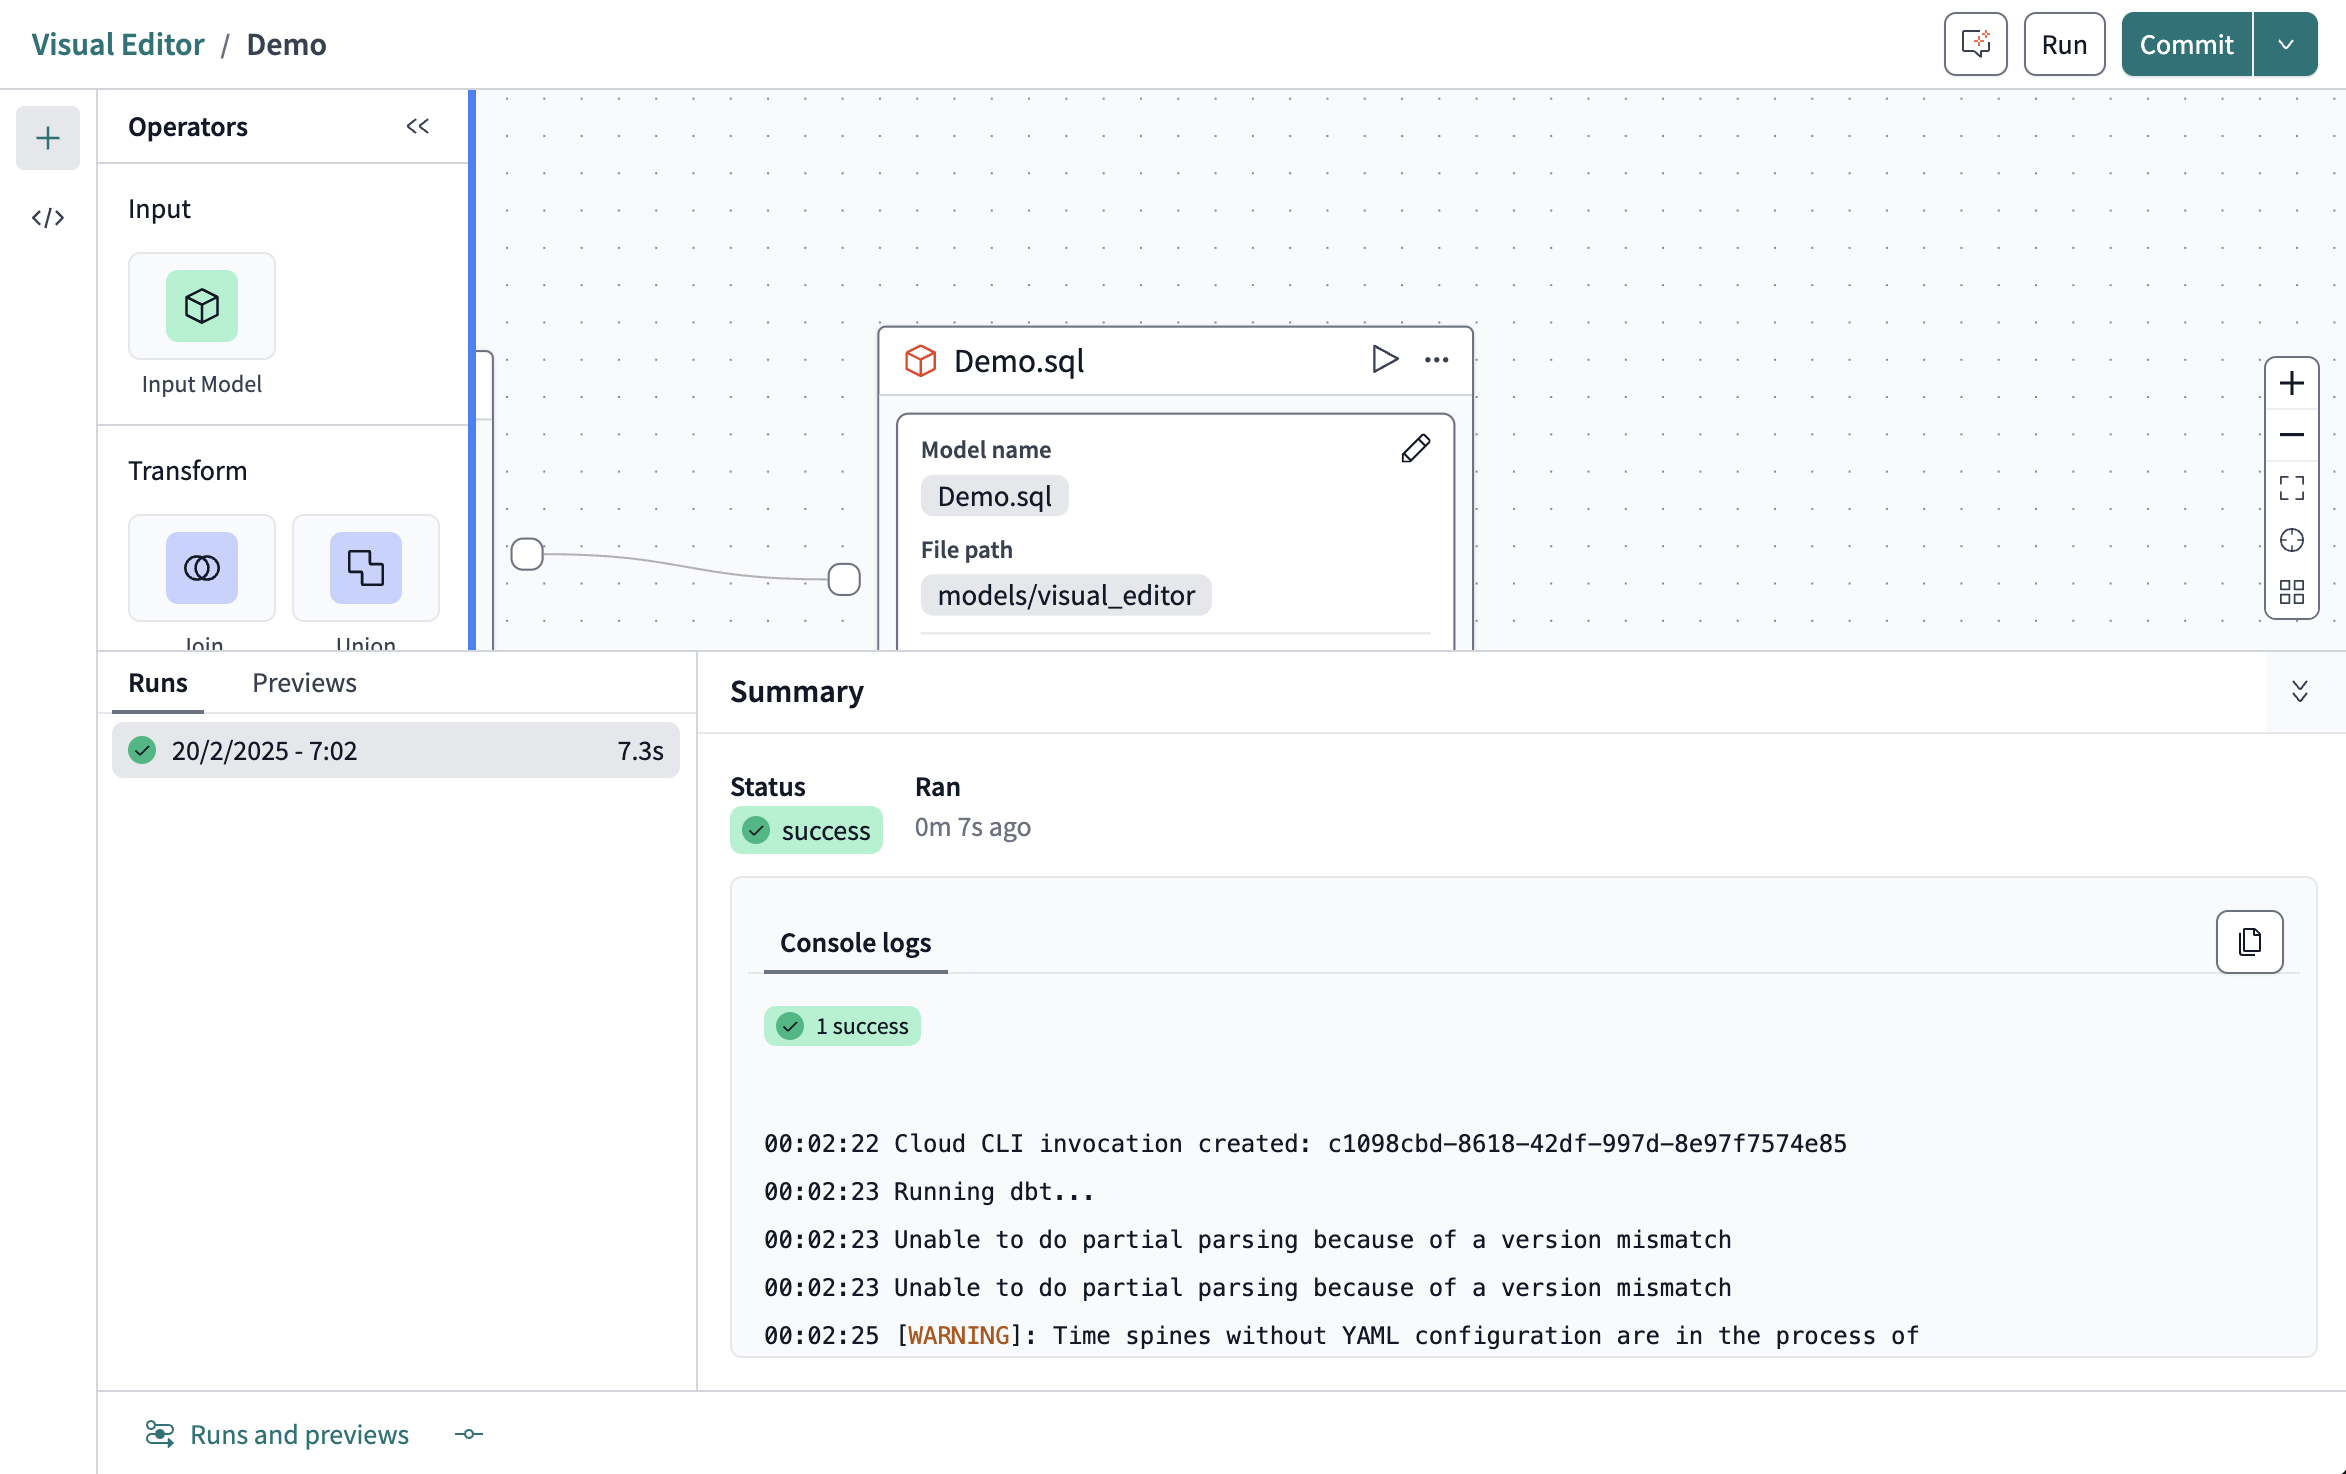Open Demo.sql node more options menu
Viewport: 2346px width, 1474px height.
tap(1436, 360)
